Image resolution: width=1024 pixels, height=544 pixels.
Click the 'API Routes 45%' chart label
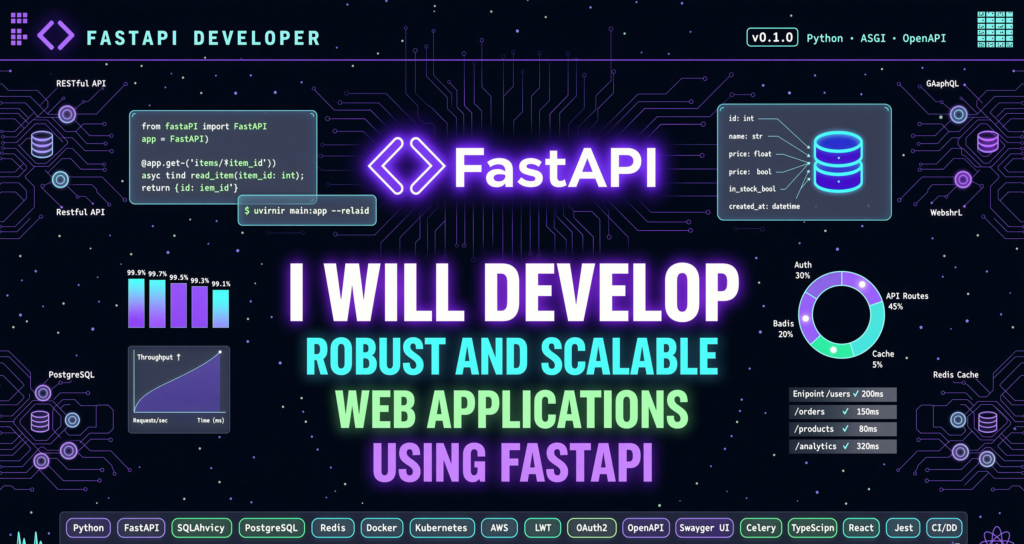tap(906, 301)
